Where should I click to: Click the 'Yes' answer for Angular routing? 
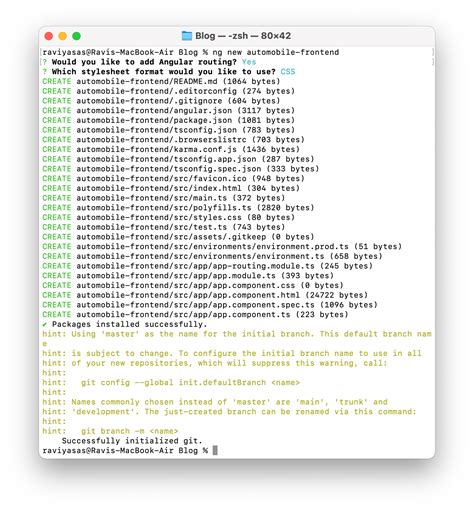(249, 62)
